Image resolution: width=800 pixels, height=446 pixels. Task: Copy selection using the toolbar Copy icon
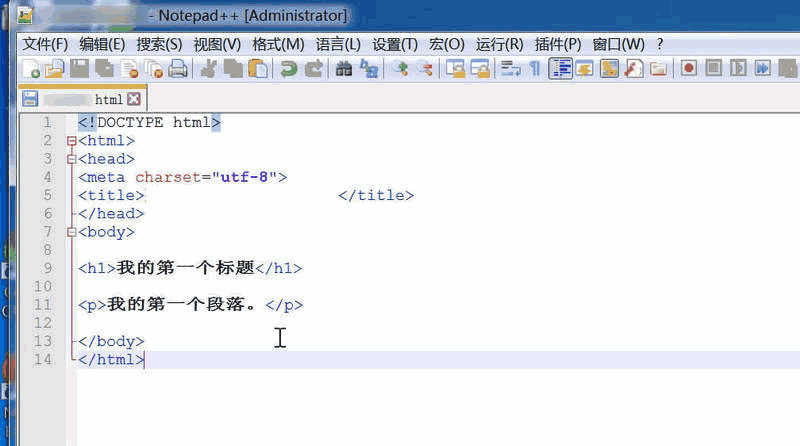pyautogui.click(x=234, y=68)
